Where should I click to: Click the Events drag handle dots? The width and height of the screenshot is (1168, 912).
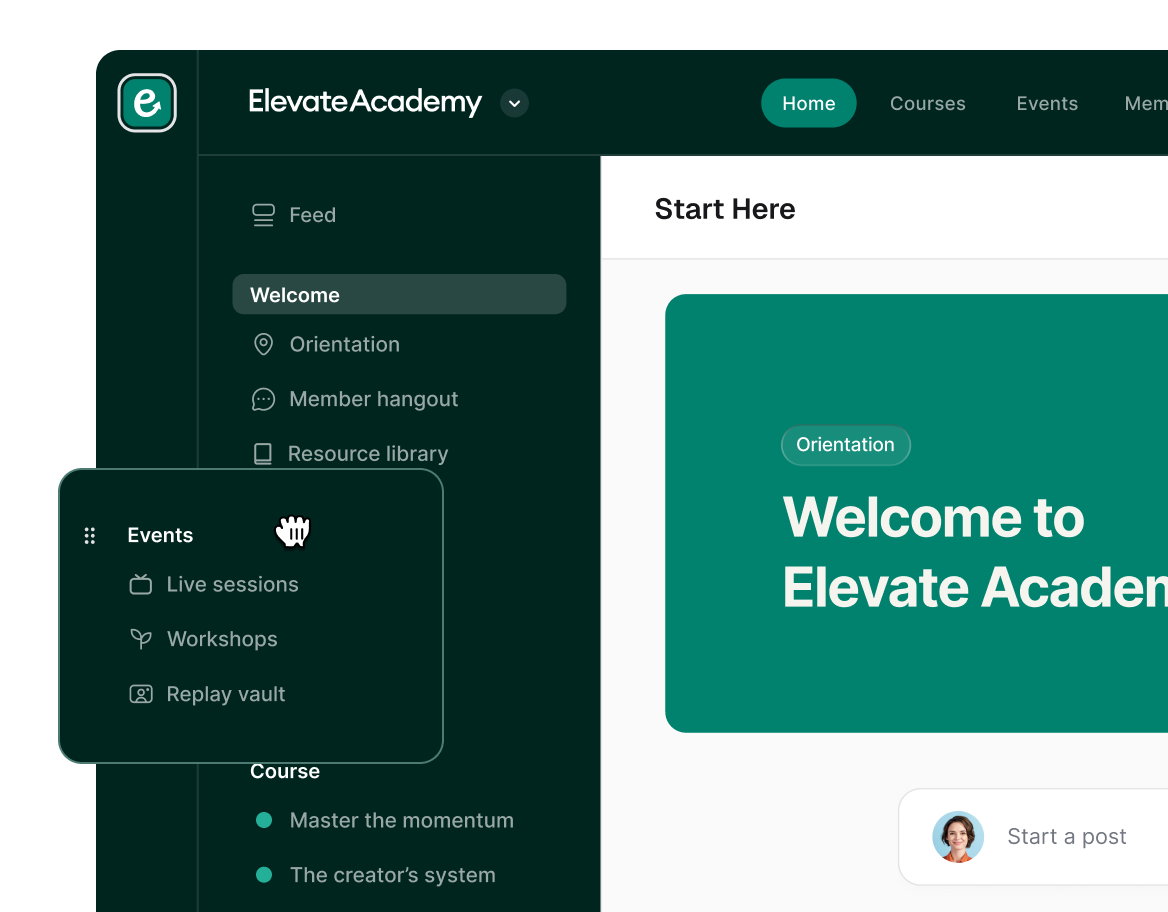pyautogui.click(x=90, y=535)
